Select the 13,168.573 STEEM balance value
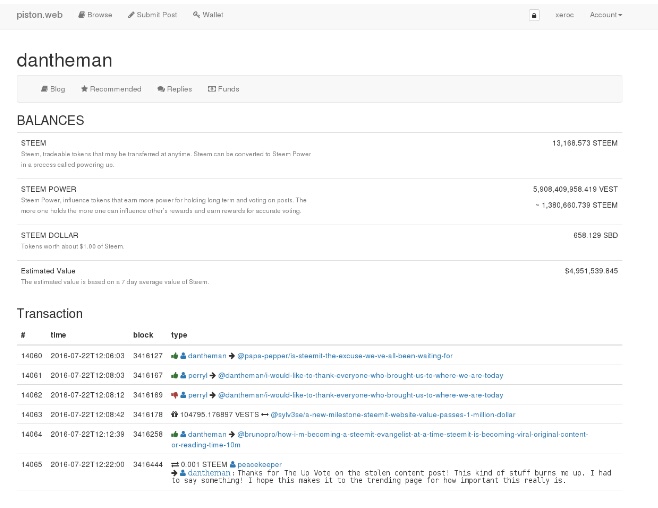658x508 pixels. 585,143
